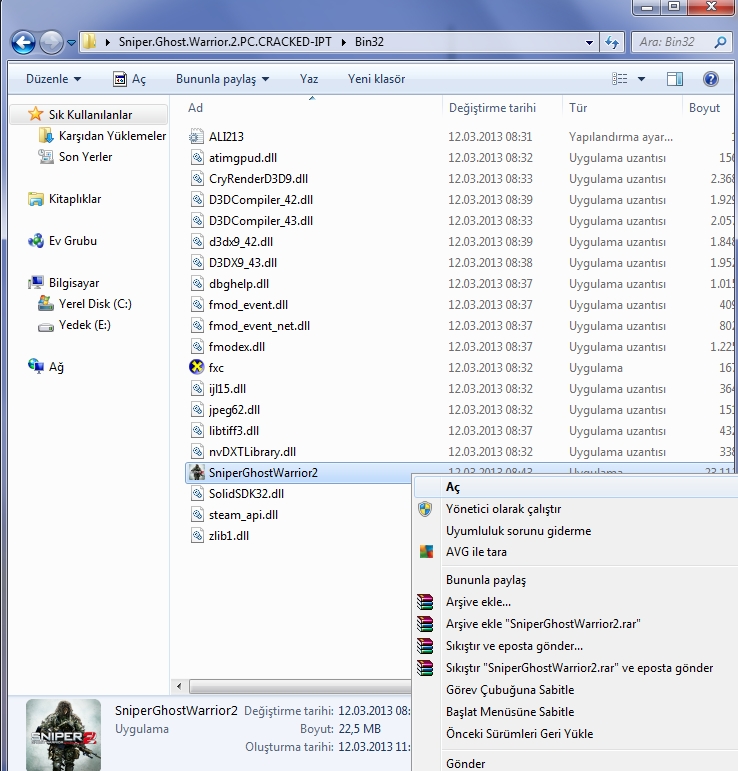This screenshot has width=738, height=771.
Task: Select the dbghelp.dll file icon
Action: point(197,284)
